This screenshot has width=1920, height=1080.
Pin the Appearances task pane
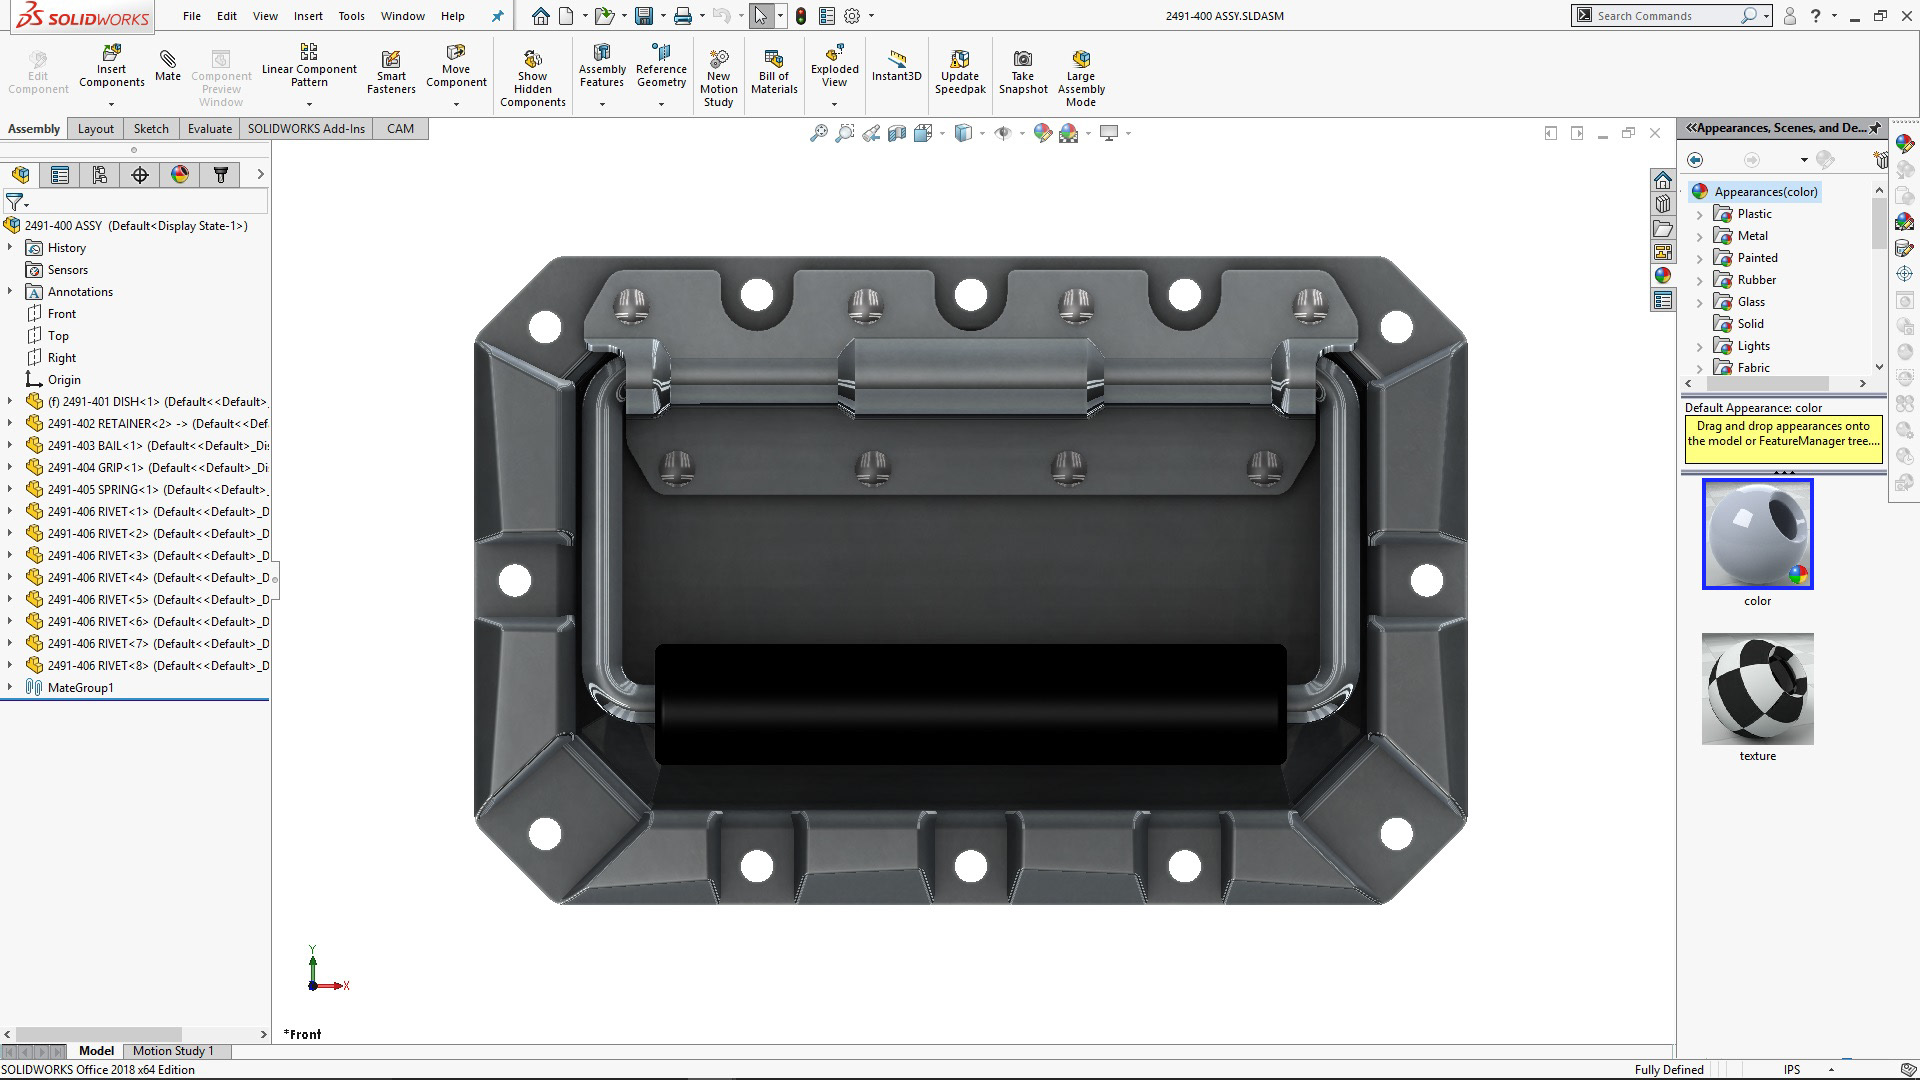point(1874,128)
